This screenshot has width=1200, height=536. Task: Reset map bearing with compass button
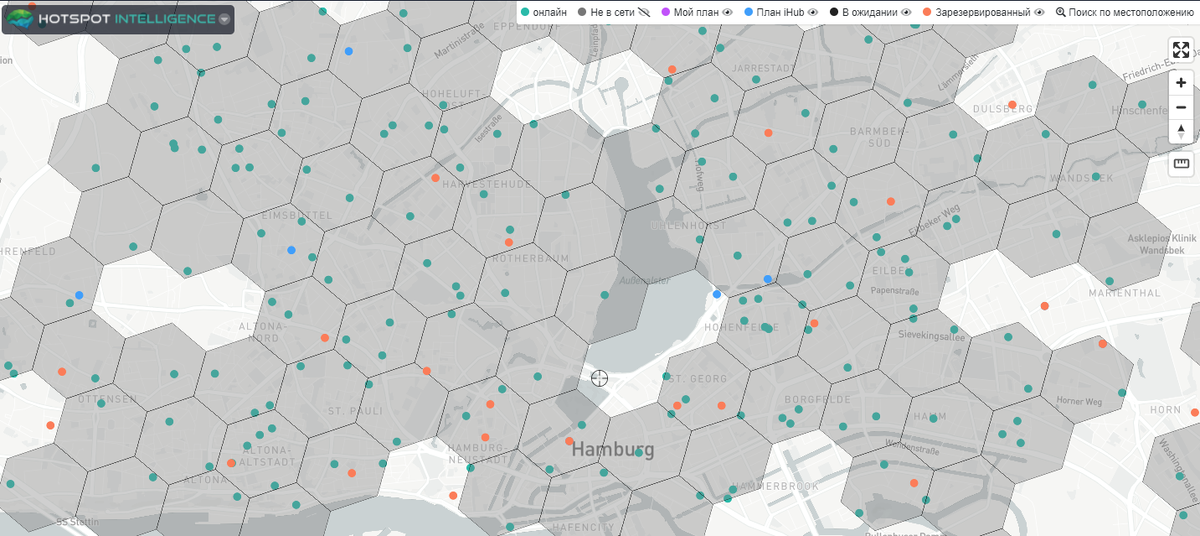(x=1181, y=131)
